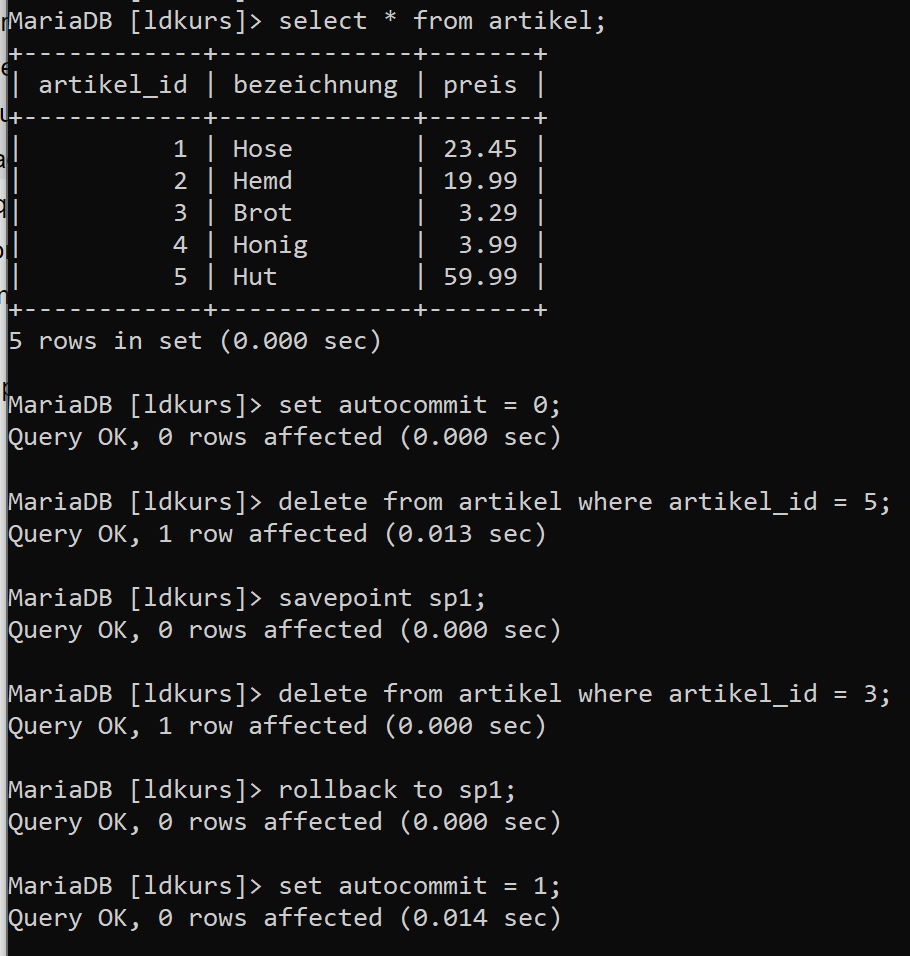Click the 'set autocommit = 0;' command
Viewport: 910px width, 956px height.
coord(419,405)
